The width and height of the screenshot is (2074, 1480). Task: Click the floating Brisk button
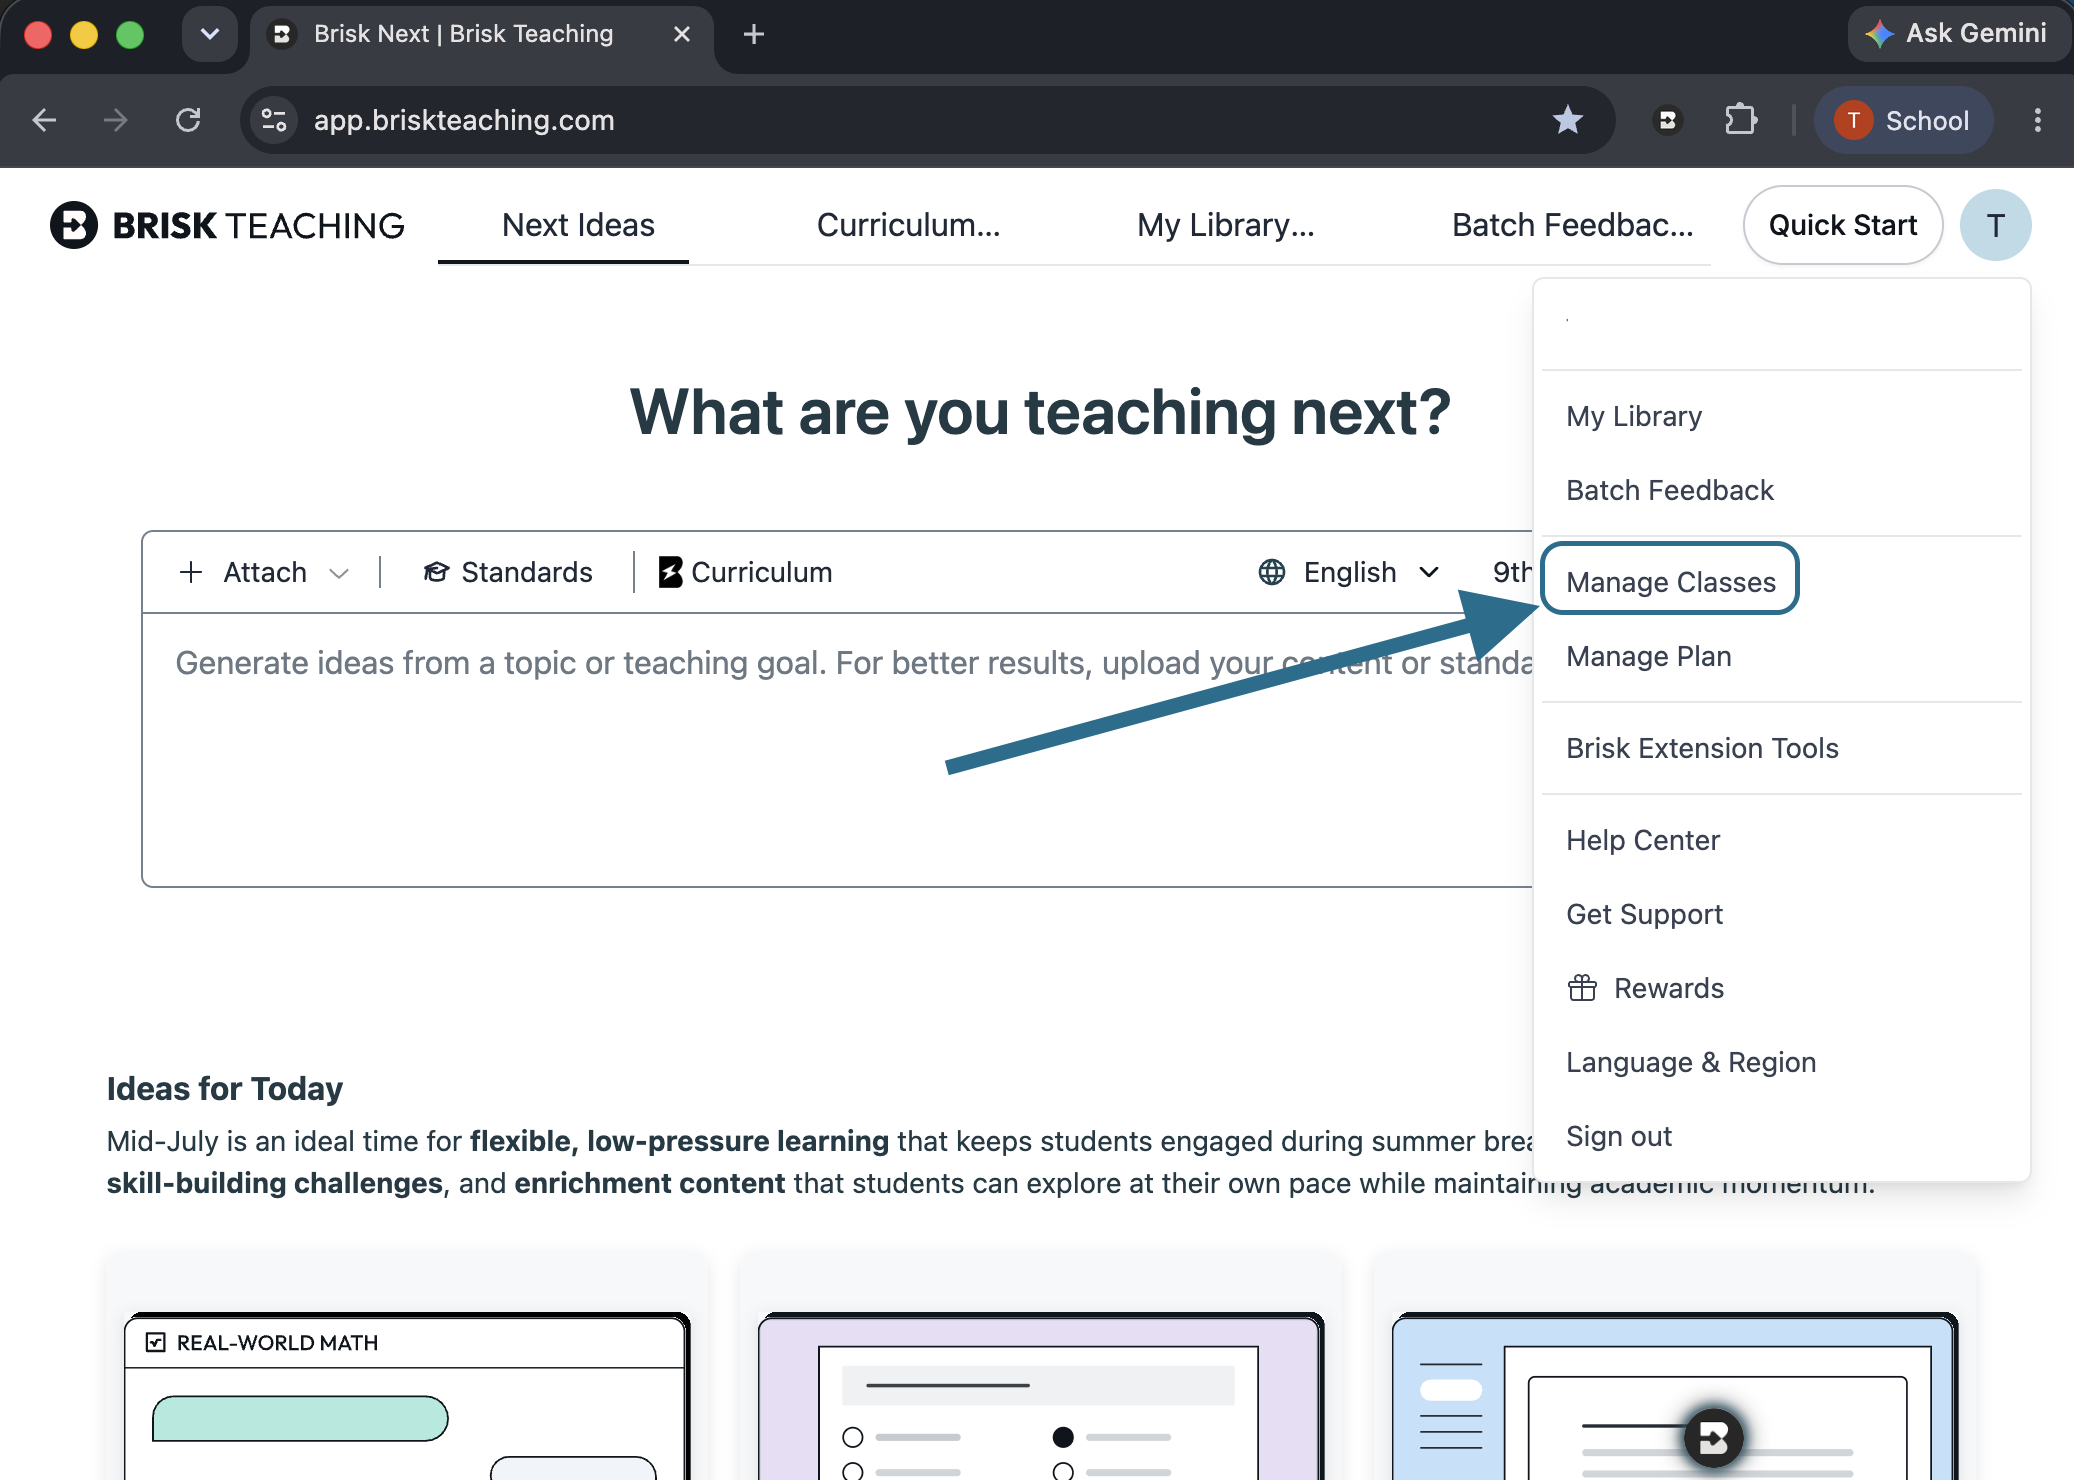pos(1713,1437)
